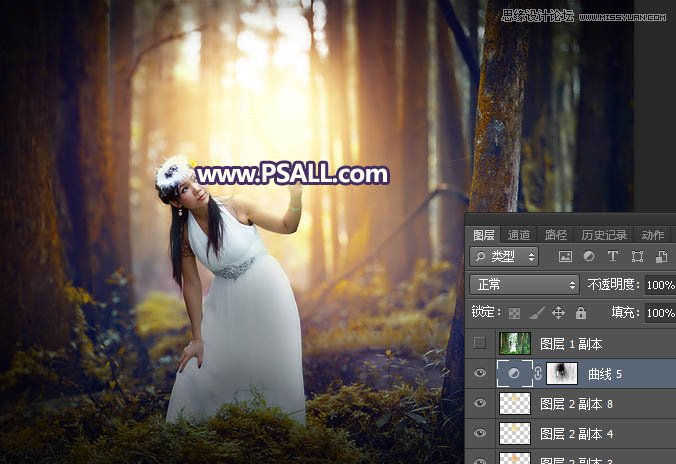
Task: Filter layers by adjustment layer icon
Action: pyautogui.click(x=589, y=257)
